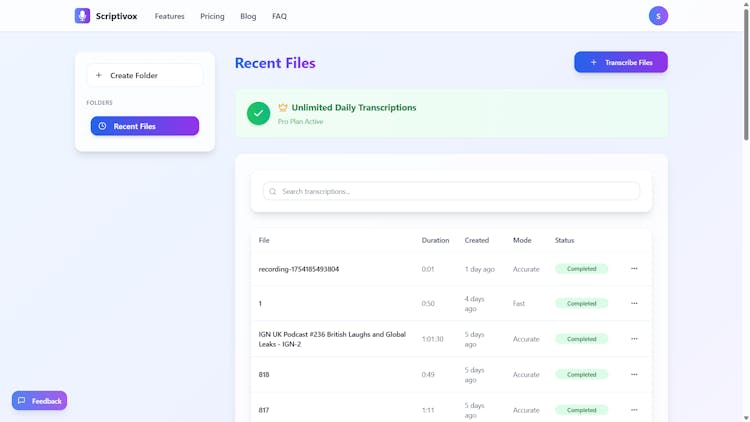This screenshot has height=422, width=750.
Task: Show the more options menu for file 817
Action: click(634, 410)
